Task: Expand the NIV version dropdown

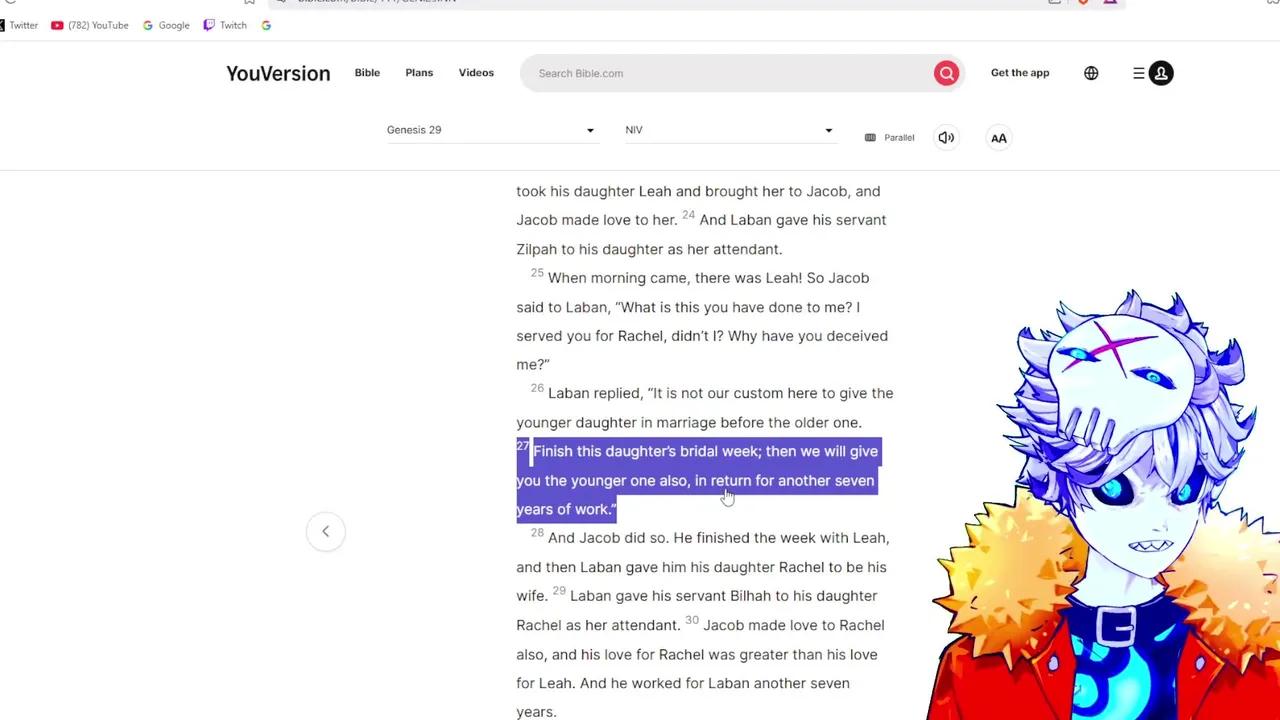Action: [729, 130]
